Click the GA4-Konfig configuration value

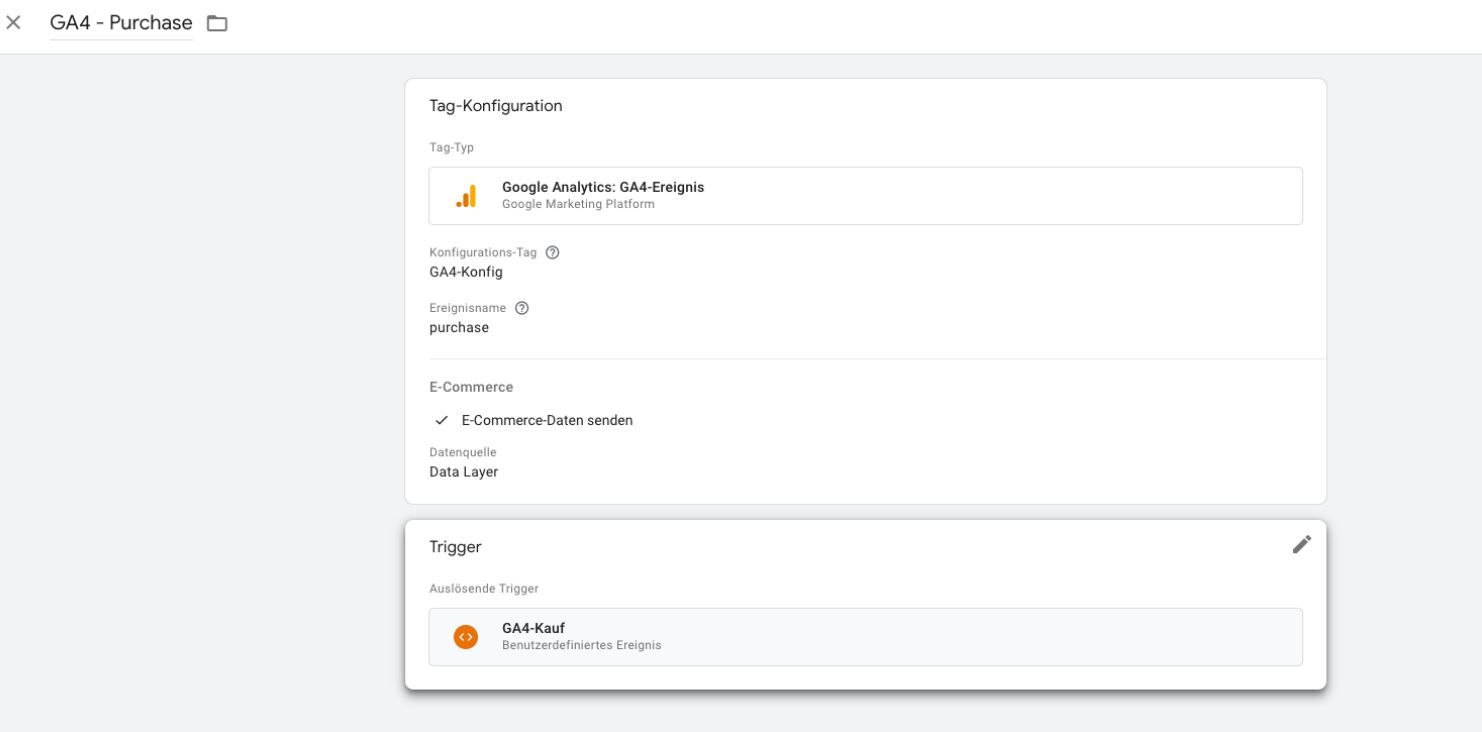point(466,272)
